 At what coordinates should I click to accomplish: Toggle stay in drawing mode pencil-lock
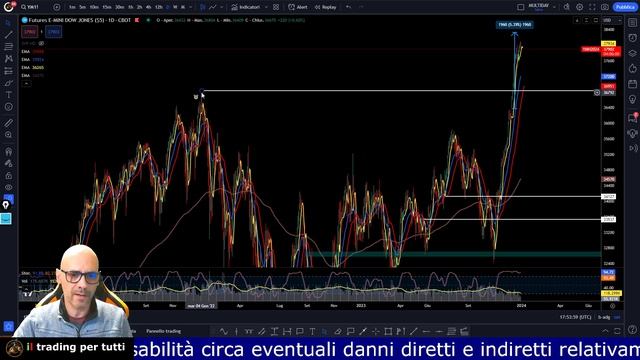(x=9, y=164)
